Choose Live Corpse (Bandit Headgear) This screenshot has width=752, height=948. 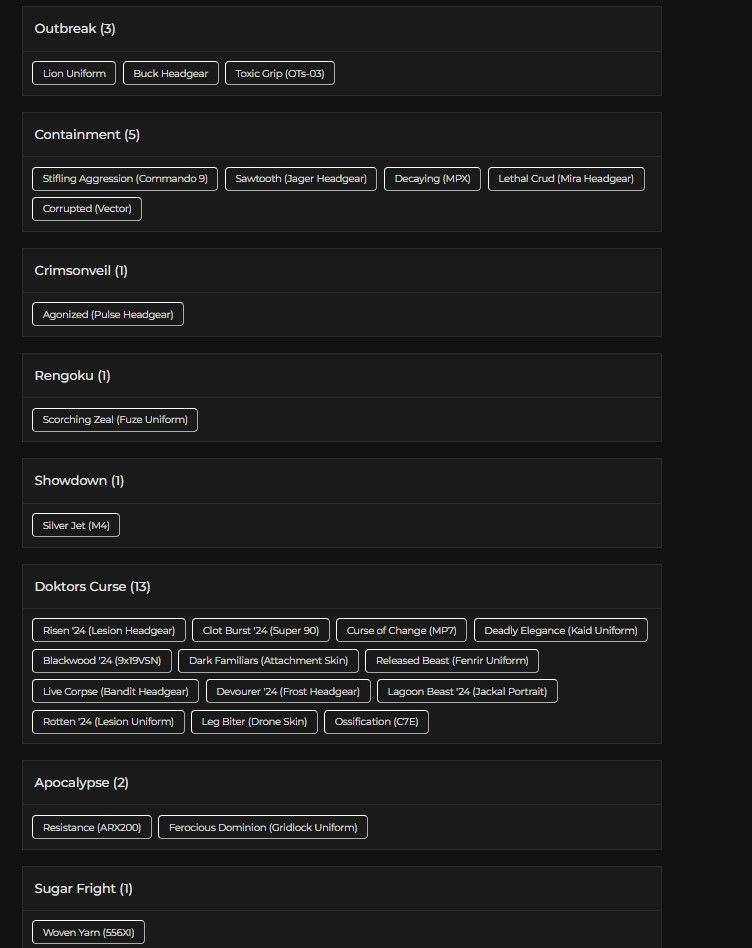[115, 691]
